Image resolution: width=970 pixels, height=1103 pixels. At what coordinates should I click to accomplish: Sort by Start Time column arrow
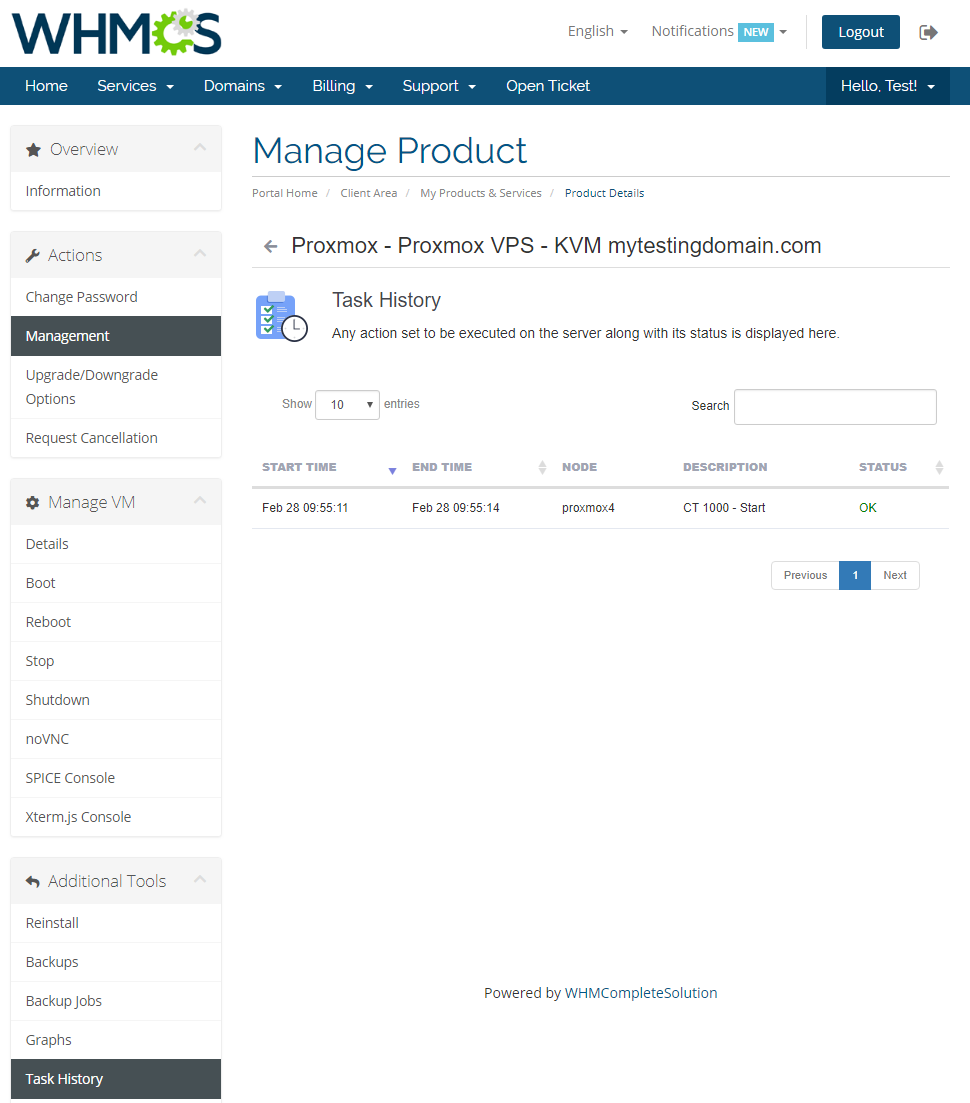pos(393,470)
